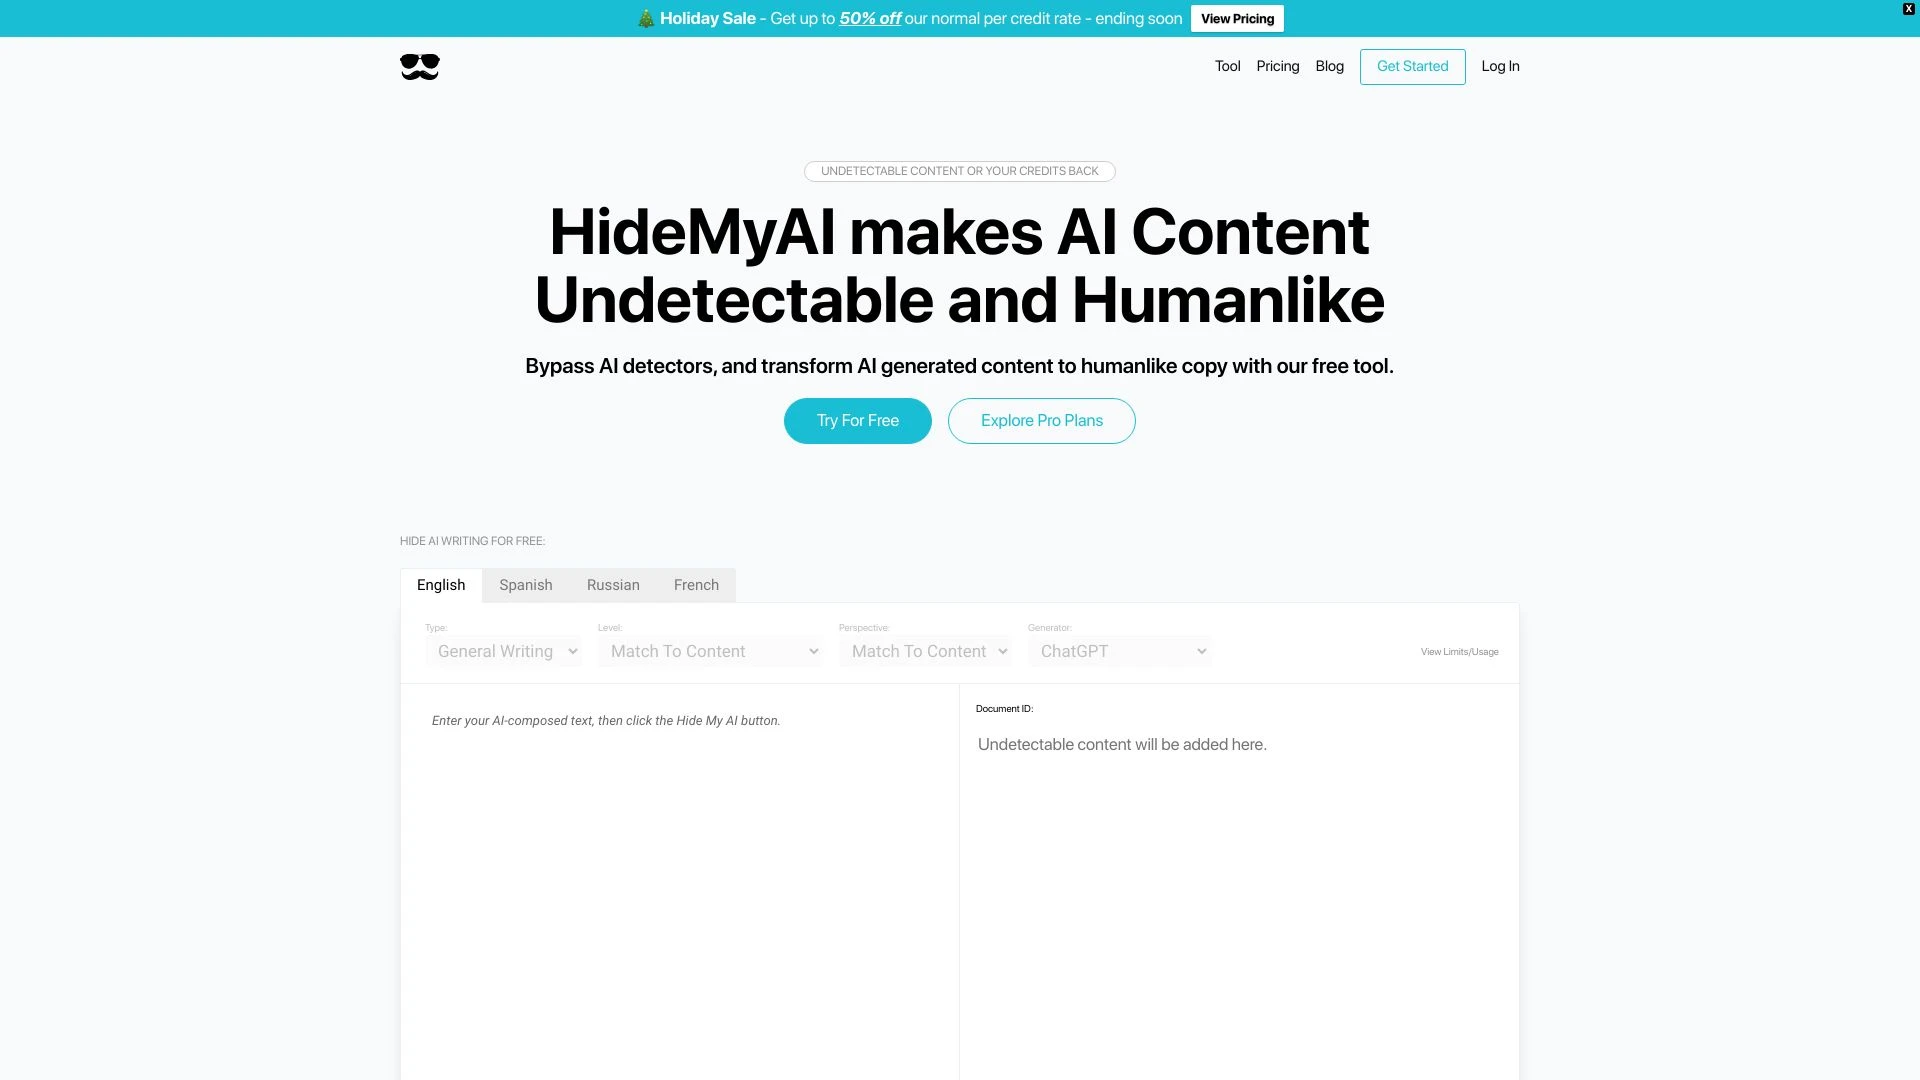Image resolution: width=1920 pixels, height=1080 pixels.
Task: Expand the Perspective Match To Content dropdown
Action: tap(923, 651)
